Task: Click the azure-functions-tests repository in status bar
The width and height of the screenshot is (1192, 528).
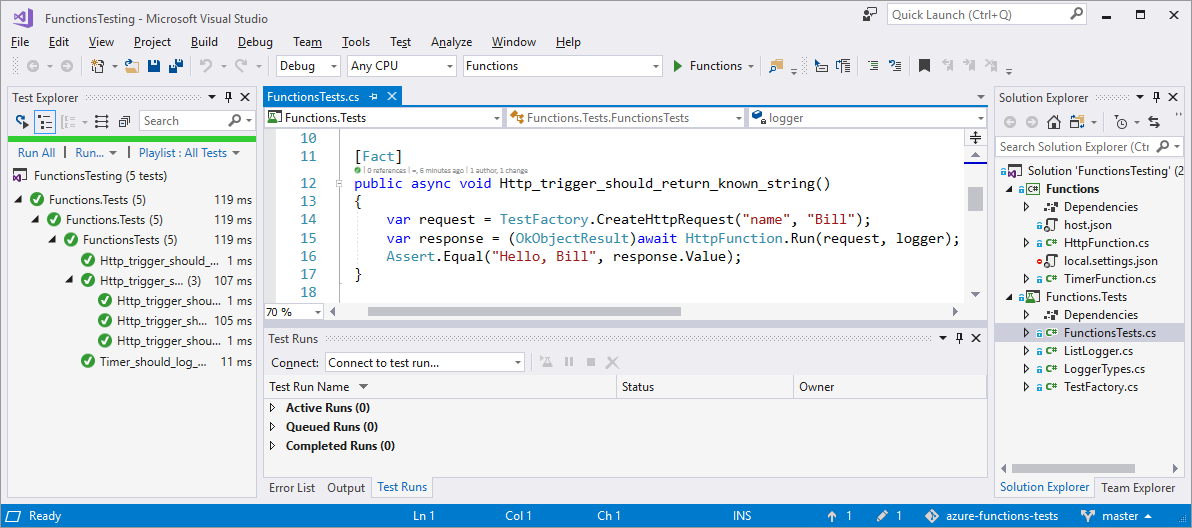Action: [x=991, y=516]
